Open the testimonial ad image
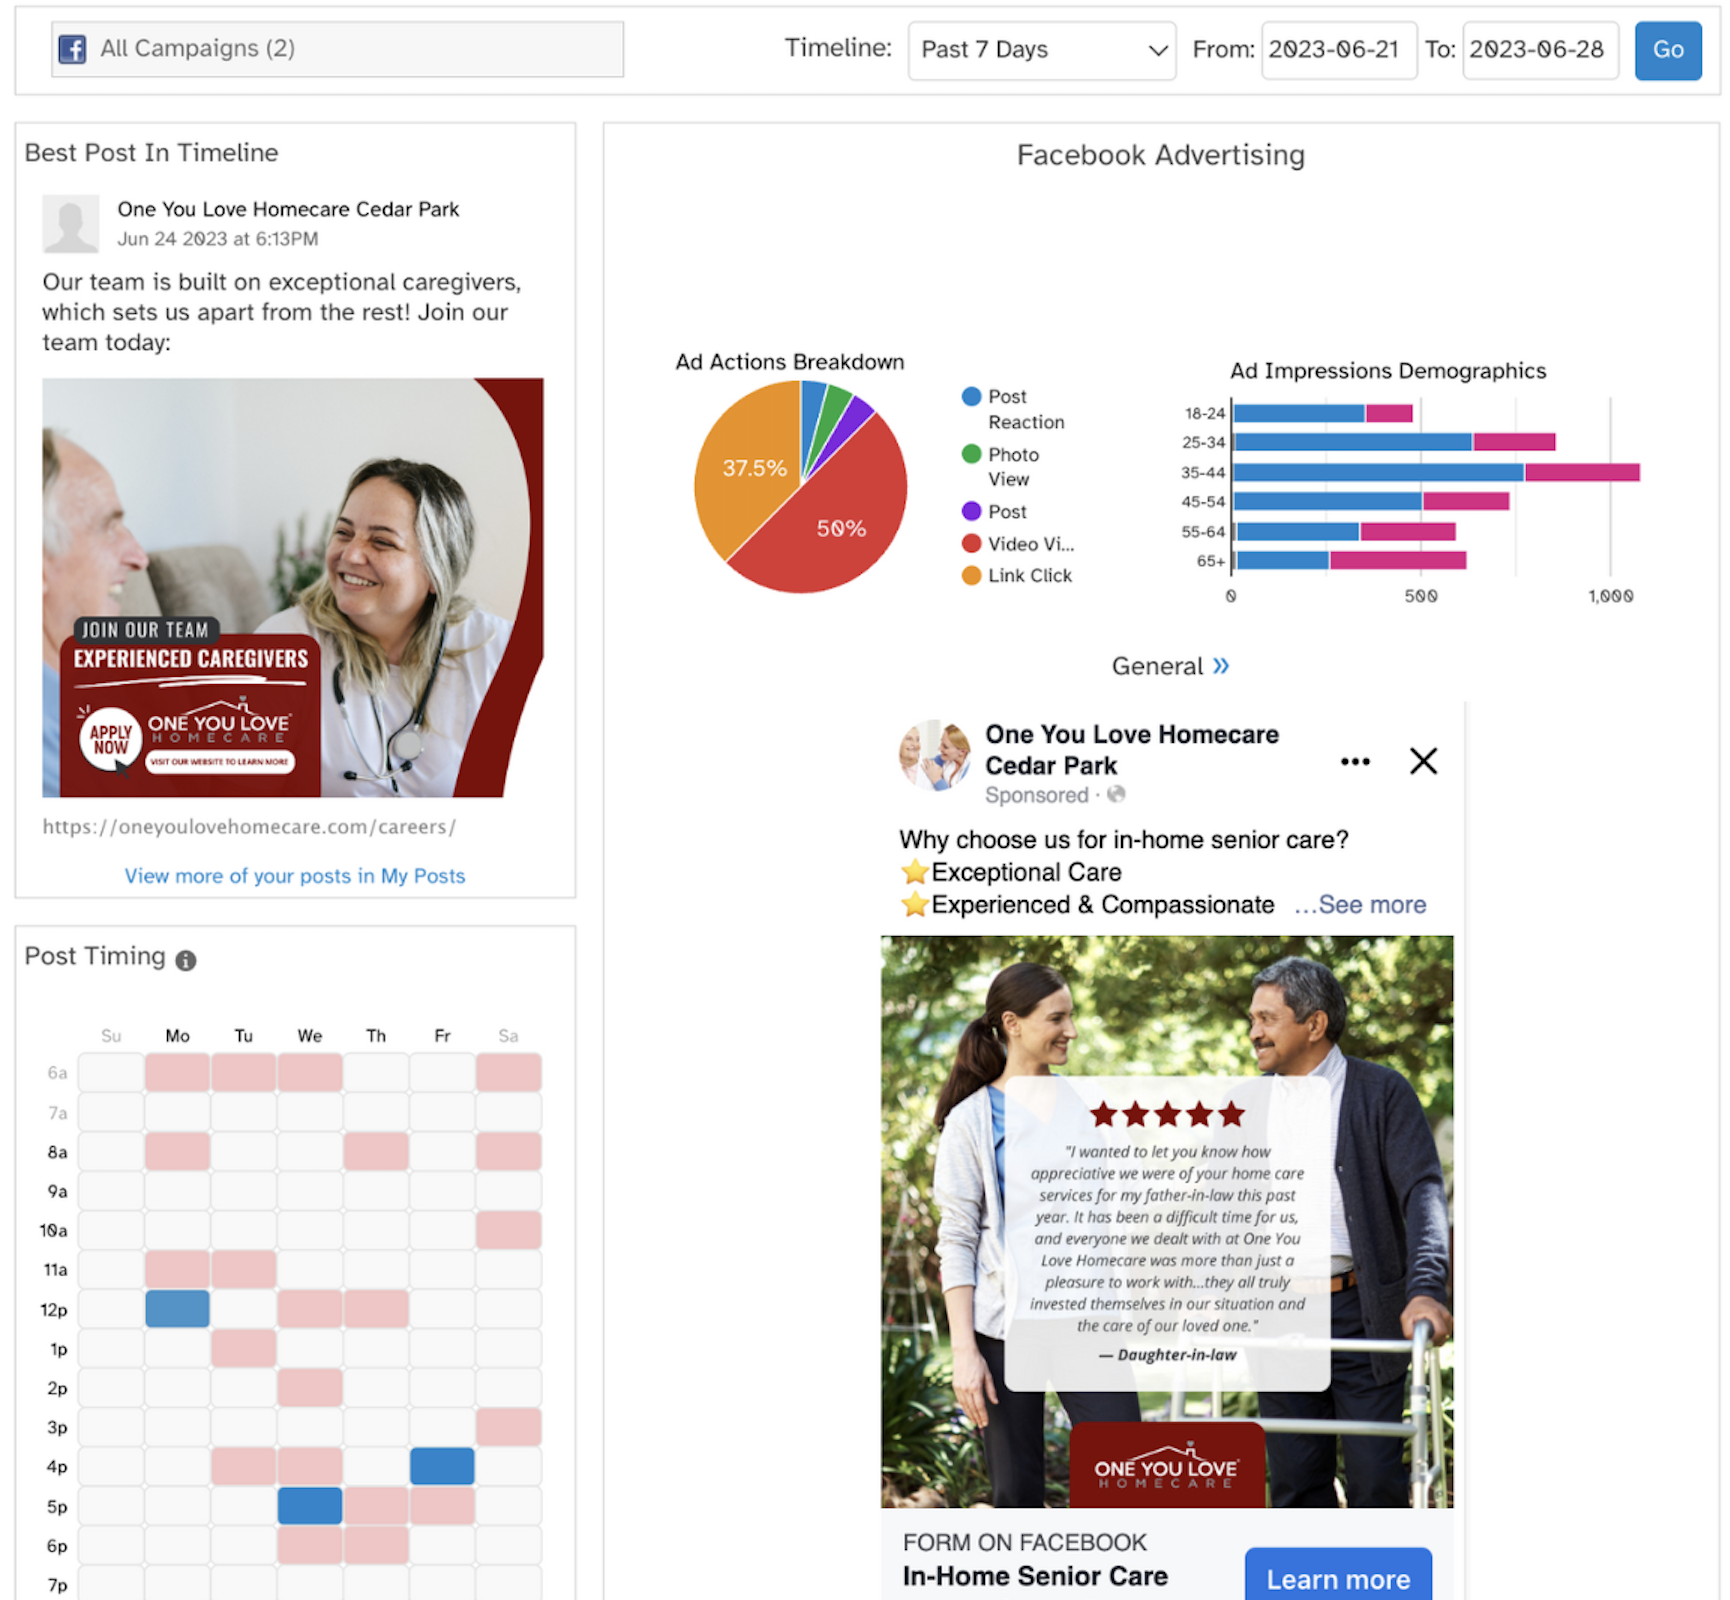1730x1600 pixels. [x=1167, y=1222]
